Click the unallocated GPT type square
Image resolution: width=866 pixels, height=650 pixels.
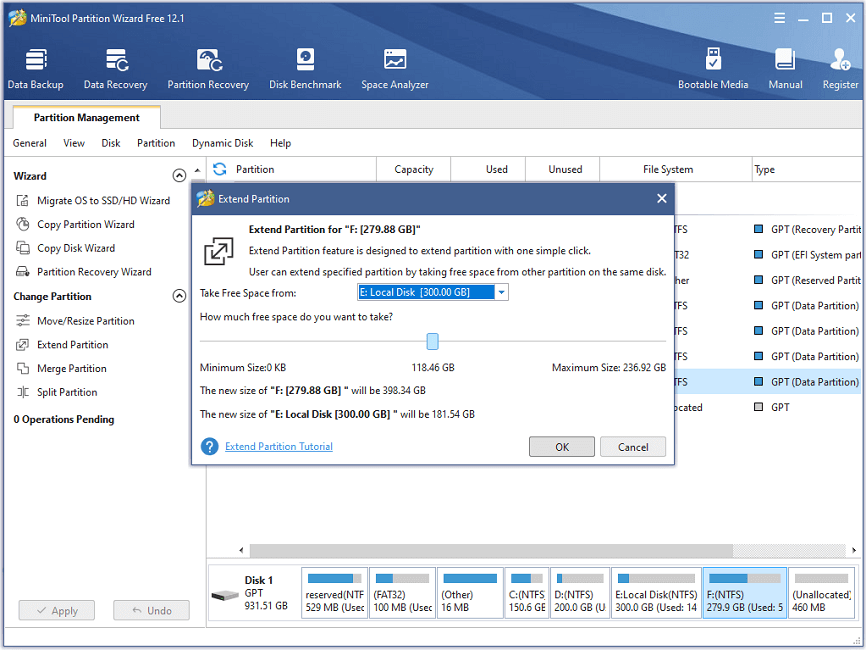point(759,407)
